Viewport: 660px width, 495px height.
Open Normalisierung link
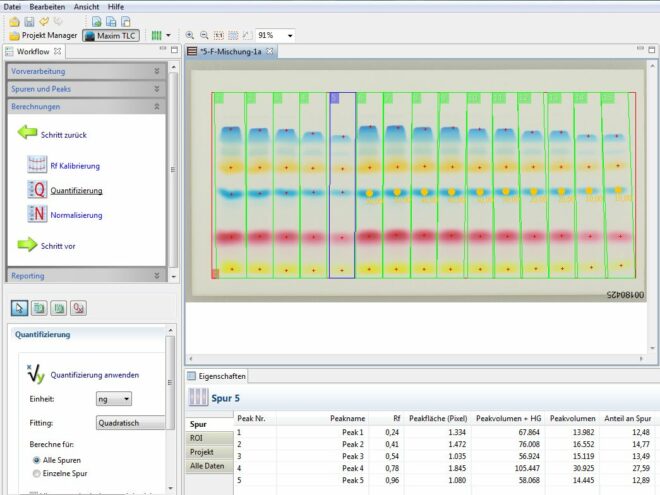point(76,215)
